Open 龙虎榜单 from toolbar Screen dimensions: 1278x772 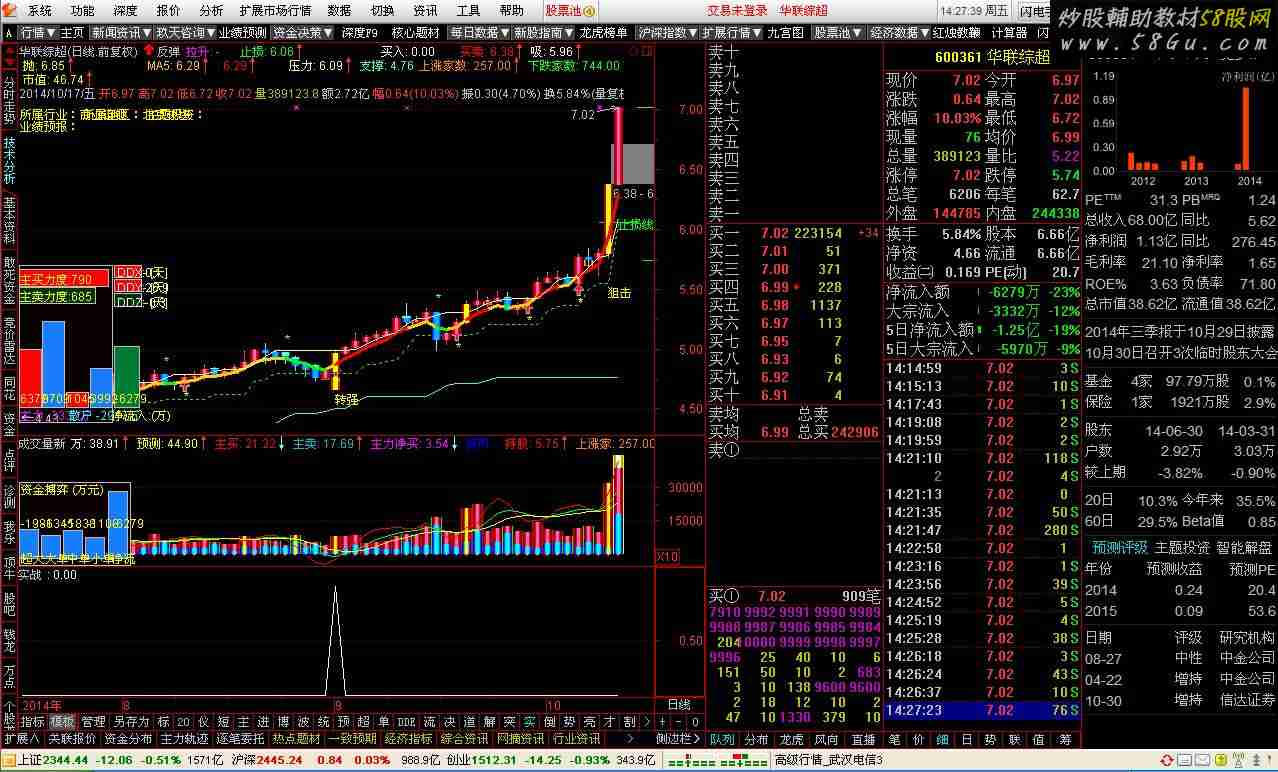pos(604,33)
